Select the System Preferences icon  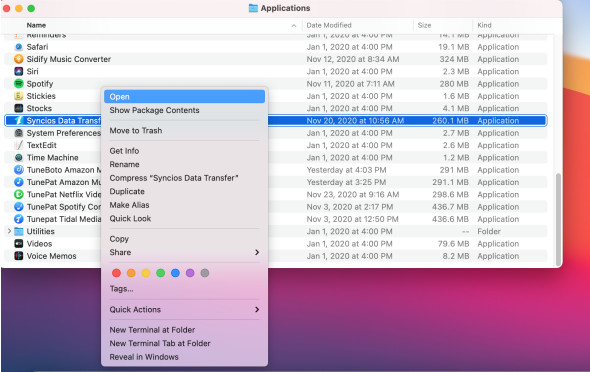click(x=18, y=133)
